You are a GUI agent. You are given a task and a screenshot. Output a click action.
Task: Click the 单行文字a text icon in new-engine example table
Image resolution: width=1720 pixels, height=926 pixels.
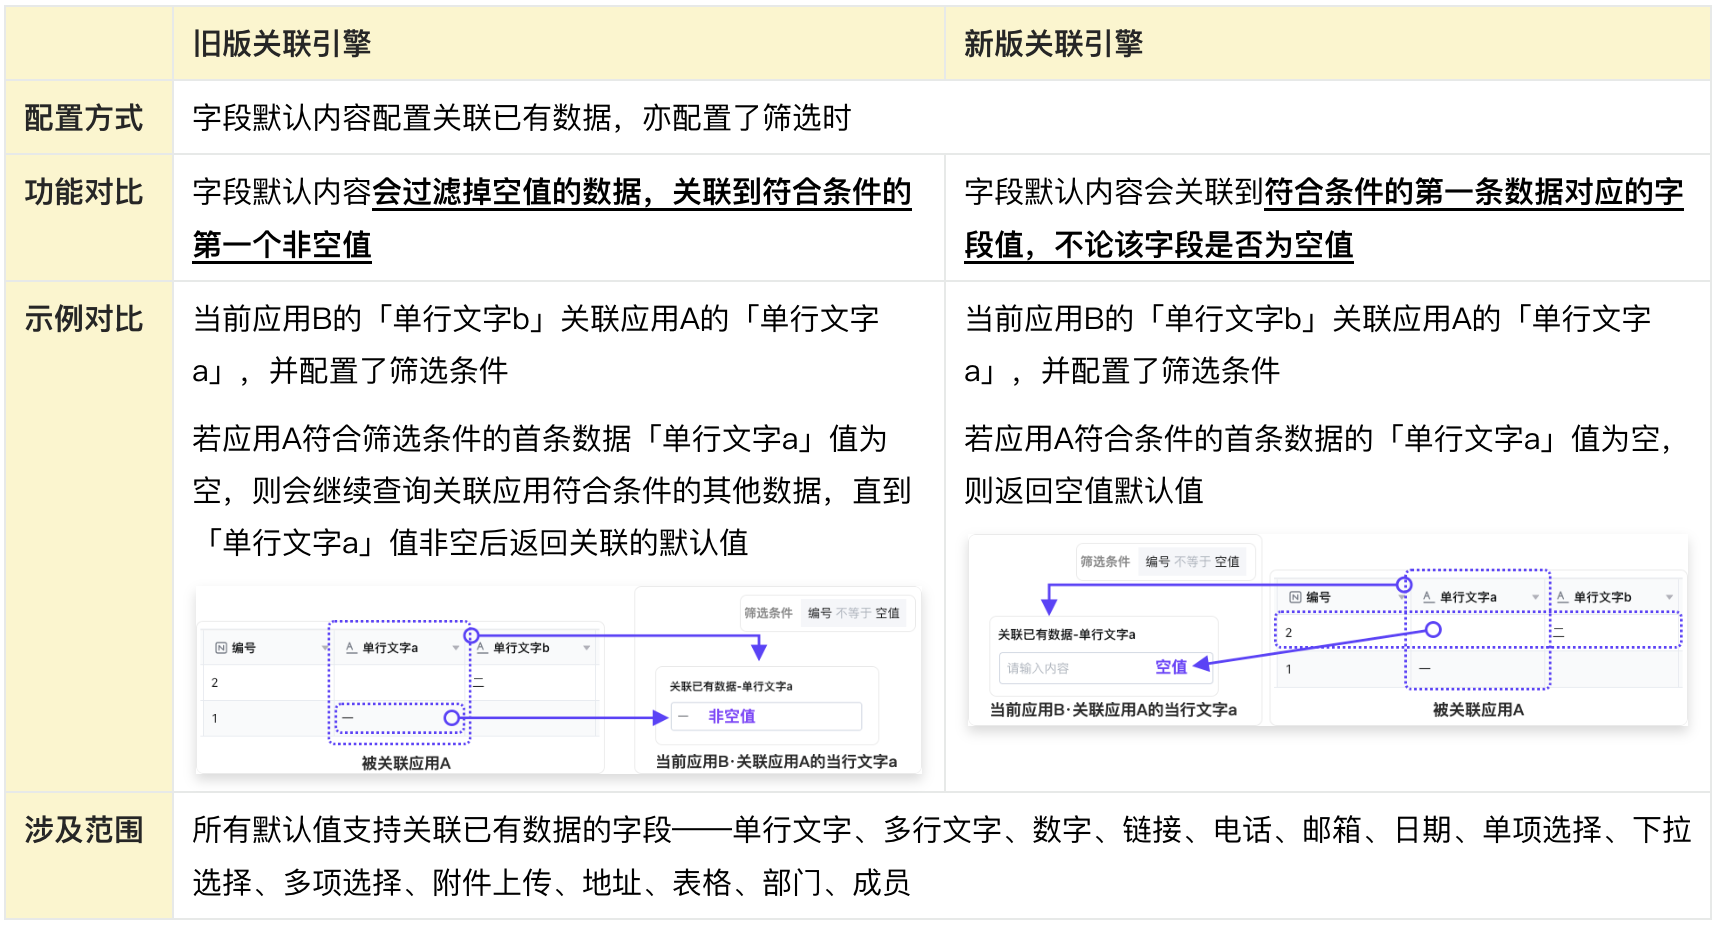tap(1428, 597)
